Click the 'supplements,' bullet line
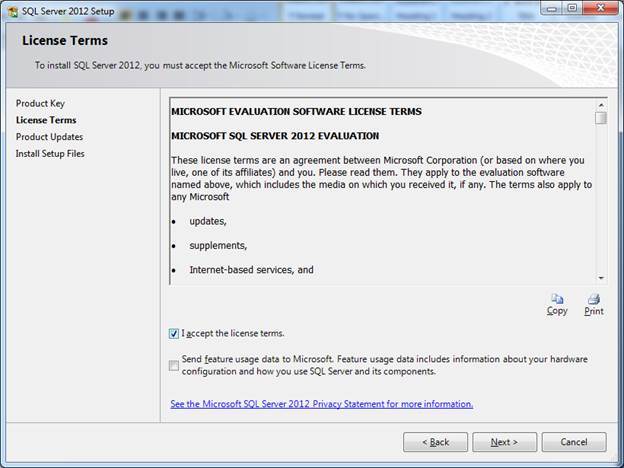This screenshot has width=624, height=468. coord(218,246)
